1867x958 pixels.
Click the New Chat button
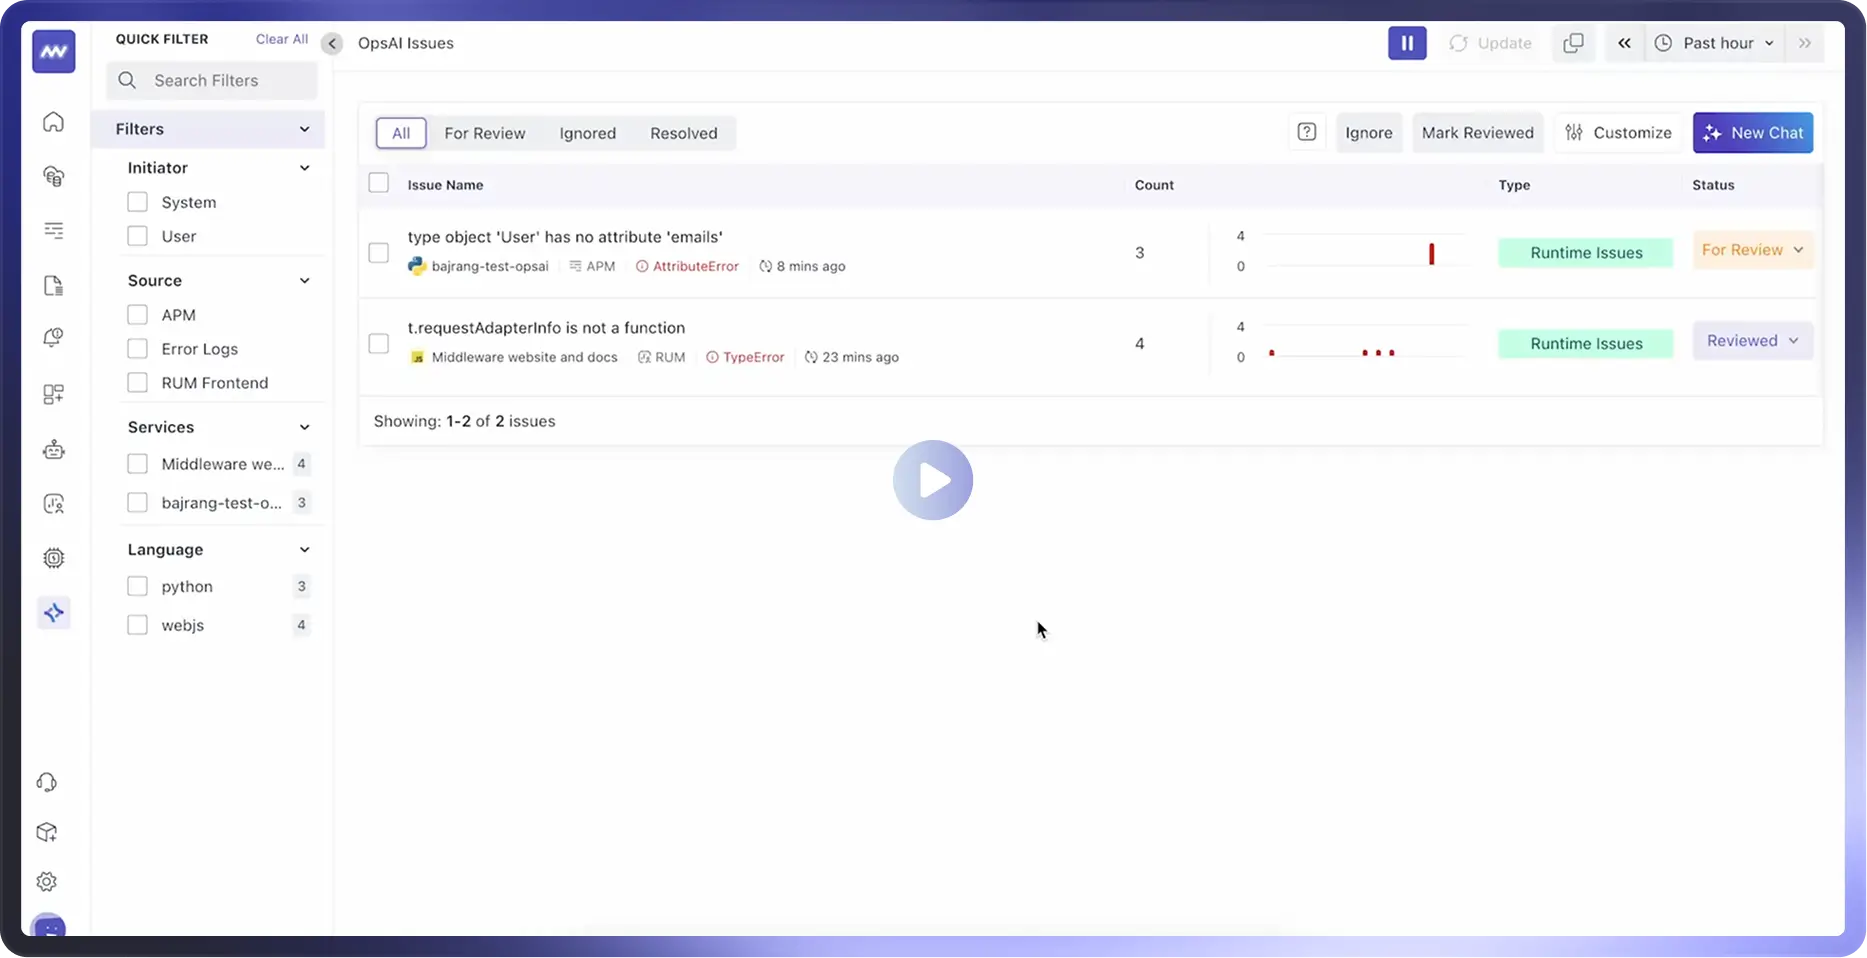1752,133
